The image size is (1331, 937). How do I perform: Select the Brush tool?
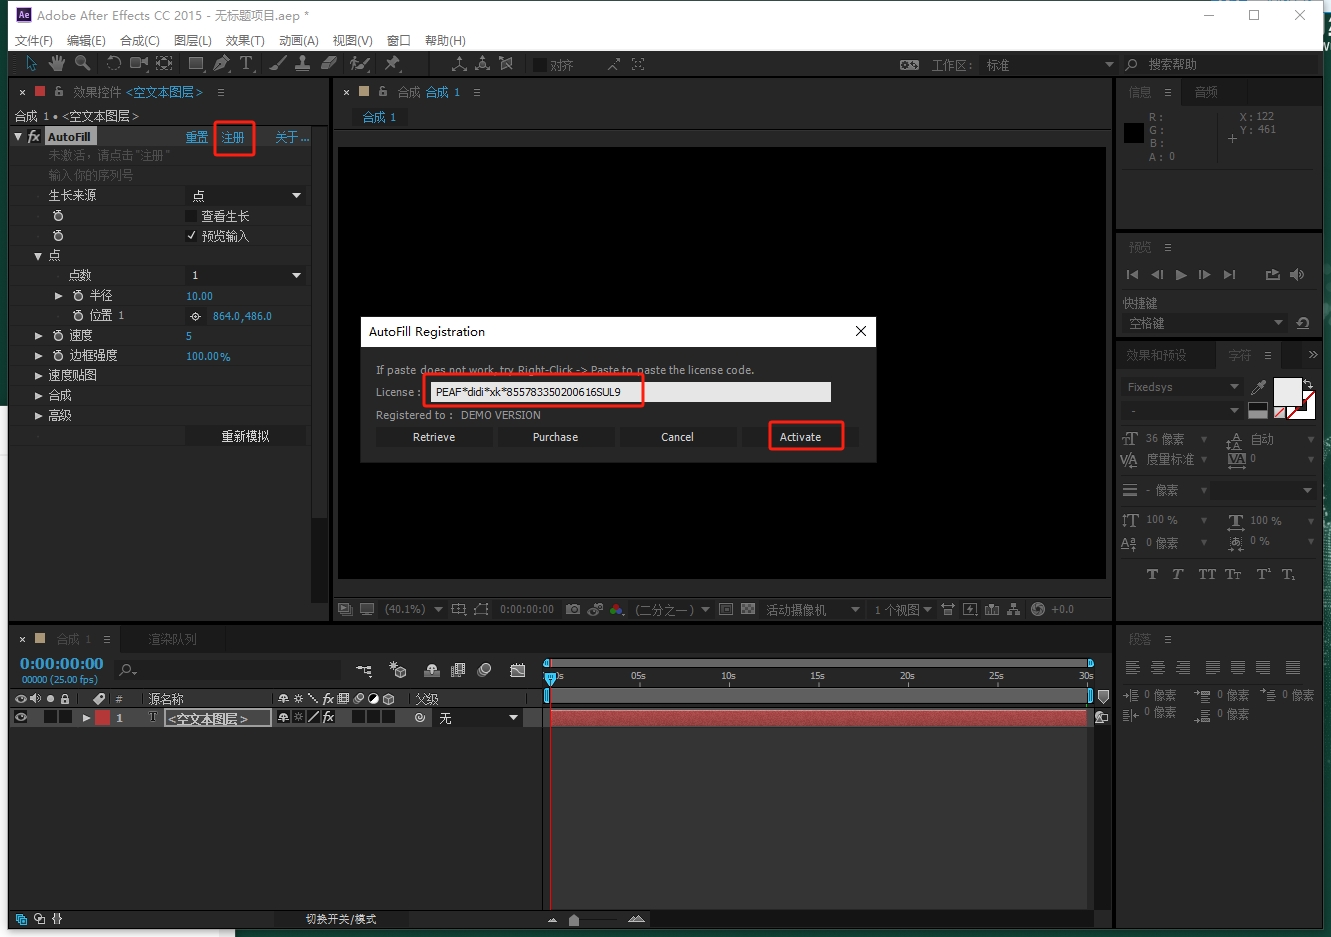coord(278,64)
